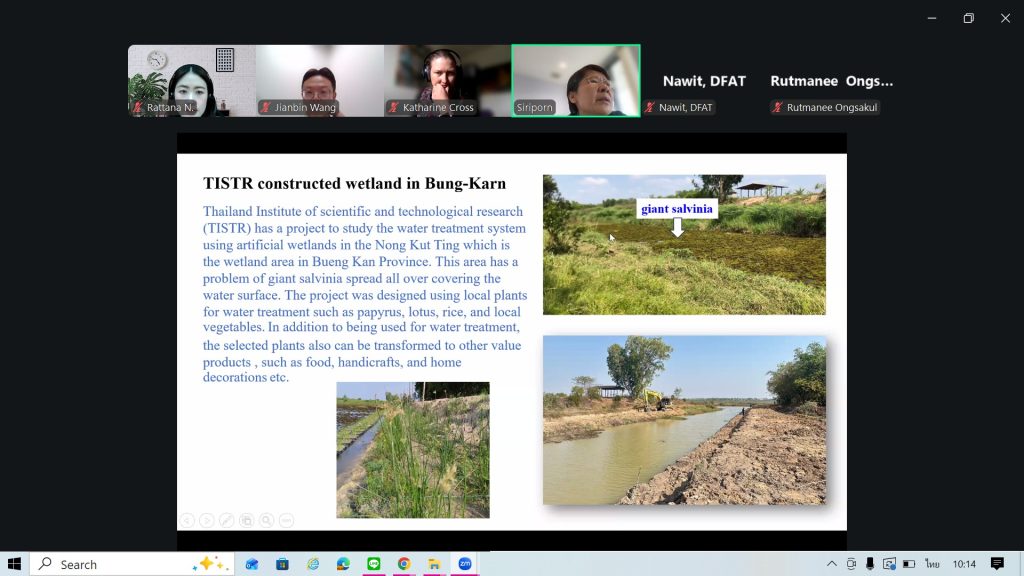The image size is (1024, 576).
Task: Open Microsoft Store from the taskbar
Action: (x=282, y=564)
